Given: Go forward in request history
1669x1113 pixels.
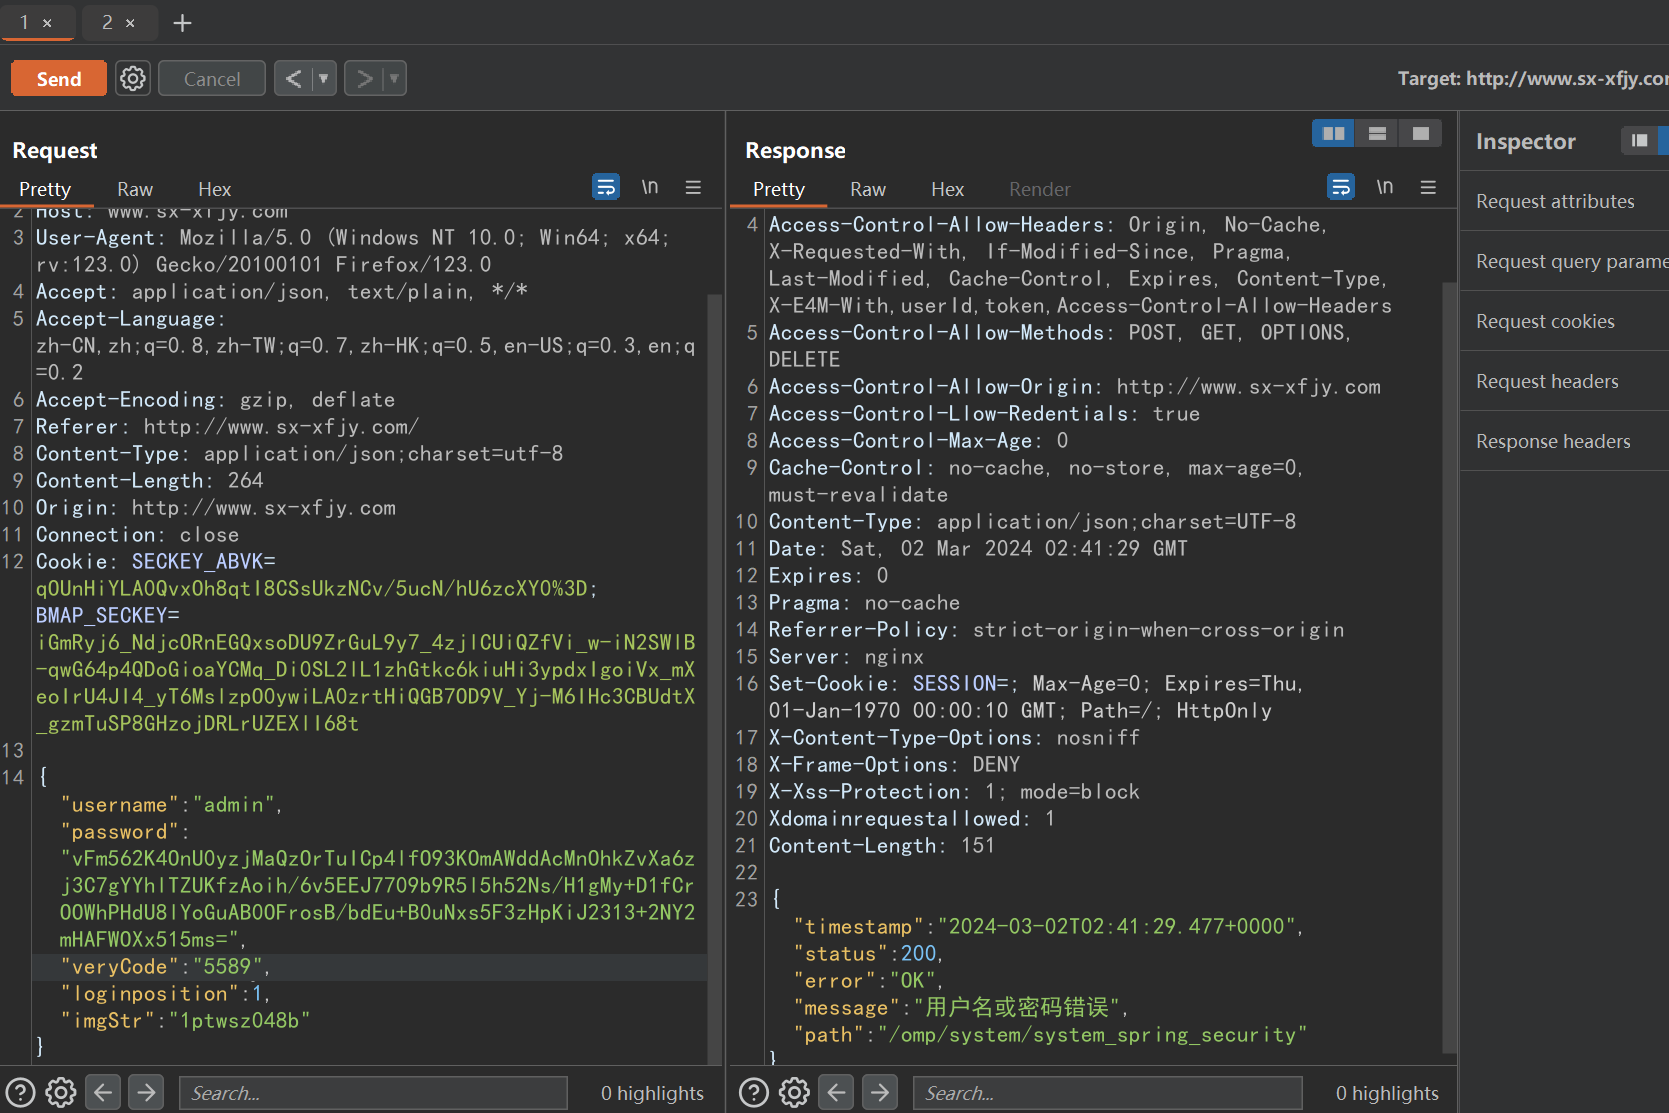Looking at the screenshot, I should pyautogui.click(x=365, y=78).
